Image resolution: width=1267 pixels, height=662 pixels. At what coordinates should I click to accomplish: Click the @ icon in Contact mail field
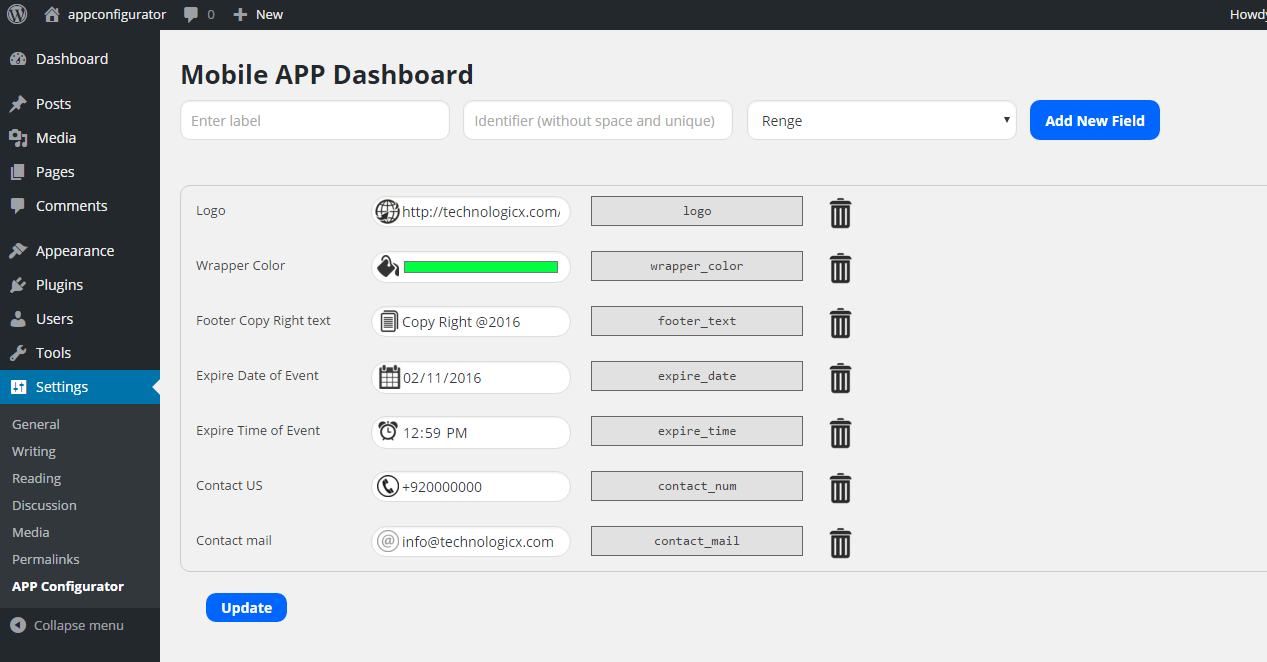pos(388,541)
